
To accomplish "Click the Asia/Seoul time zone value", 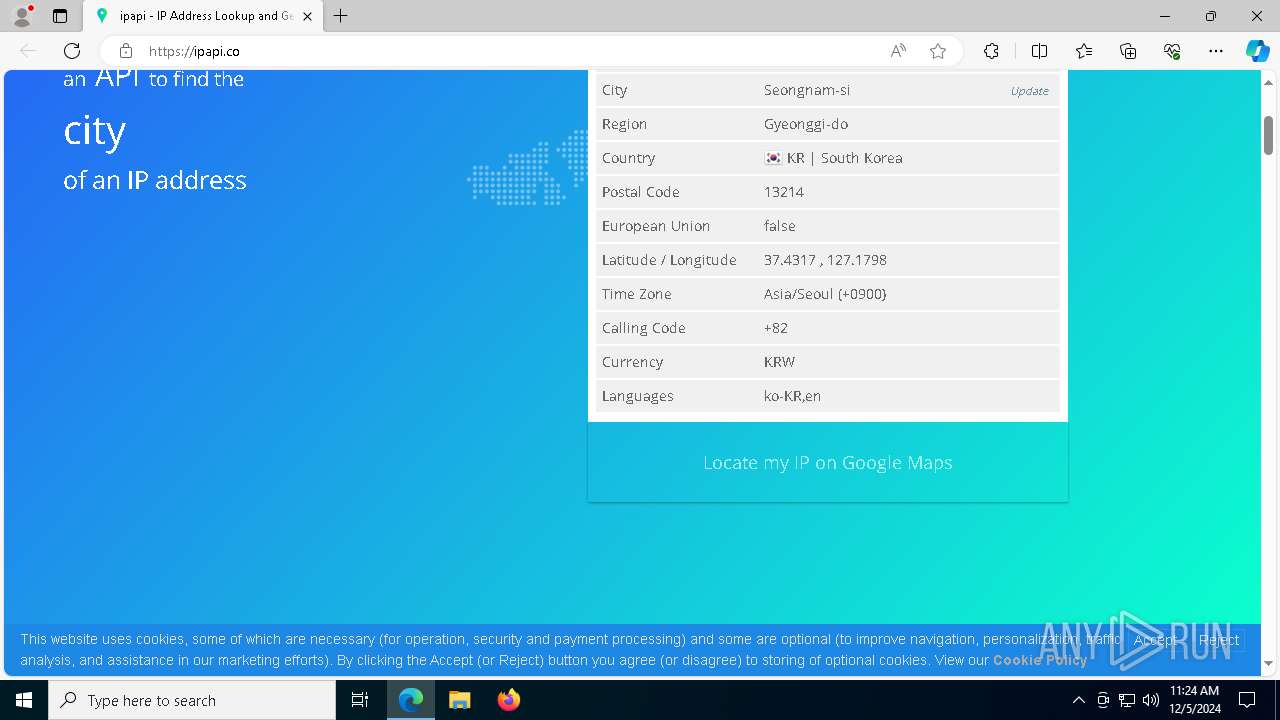I will click(825, 294).
